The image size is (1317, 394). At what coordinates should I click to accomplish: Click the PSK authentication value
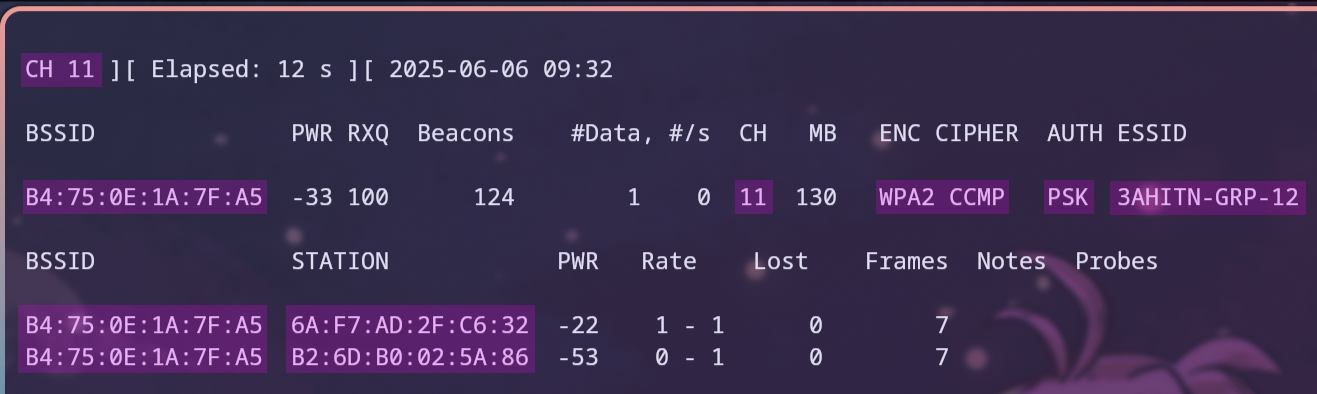click(1068, 198)
